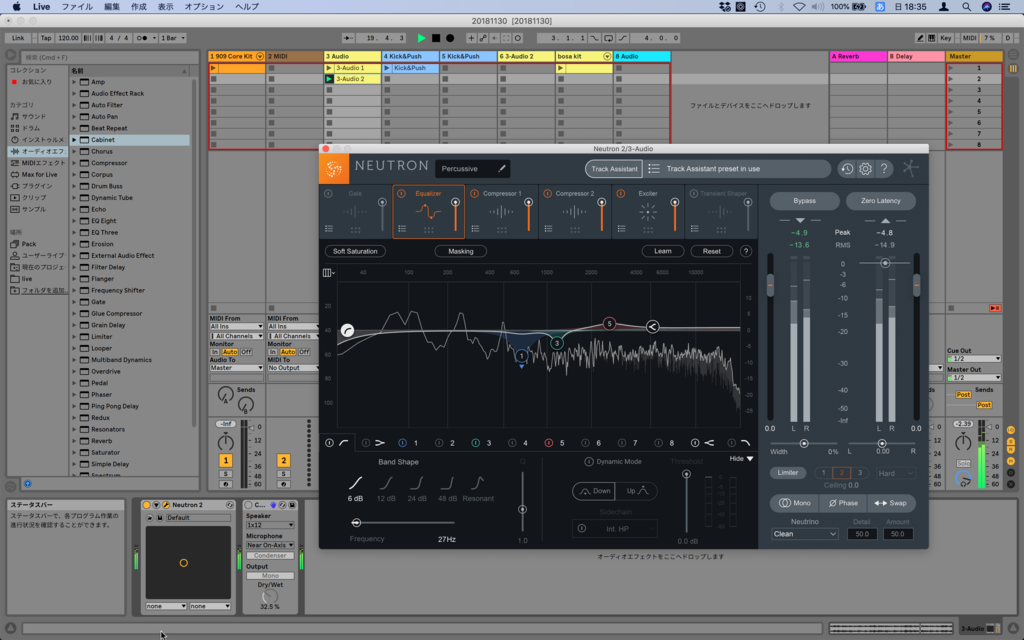
Task: Toggle EQ band 1 power button
Action: pos(402,443)
